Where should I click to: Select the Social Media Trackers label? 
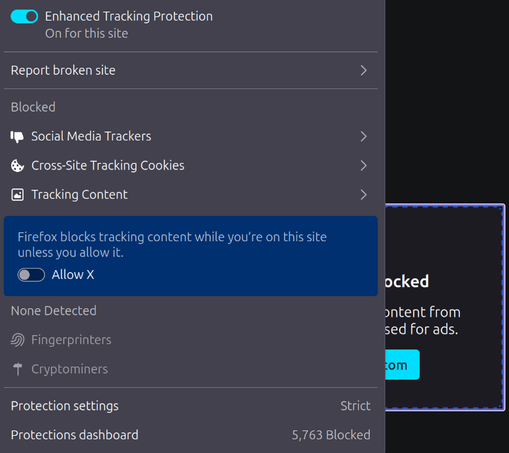pyautogui.click(x=91, y=136)
